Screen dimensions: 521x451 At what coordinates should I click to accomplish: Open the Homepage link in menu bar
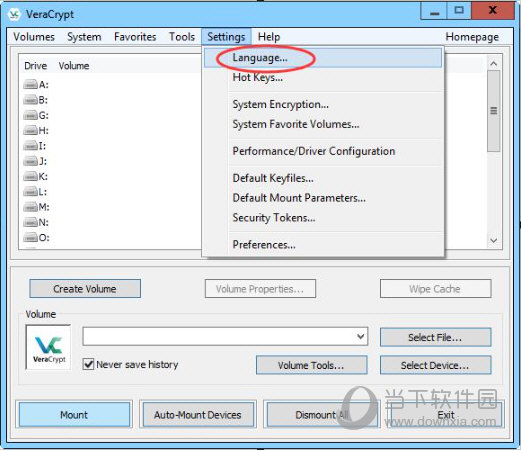point(472,37)
